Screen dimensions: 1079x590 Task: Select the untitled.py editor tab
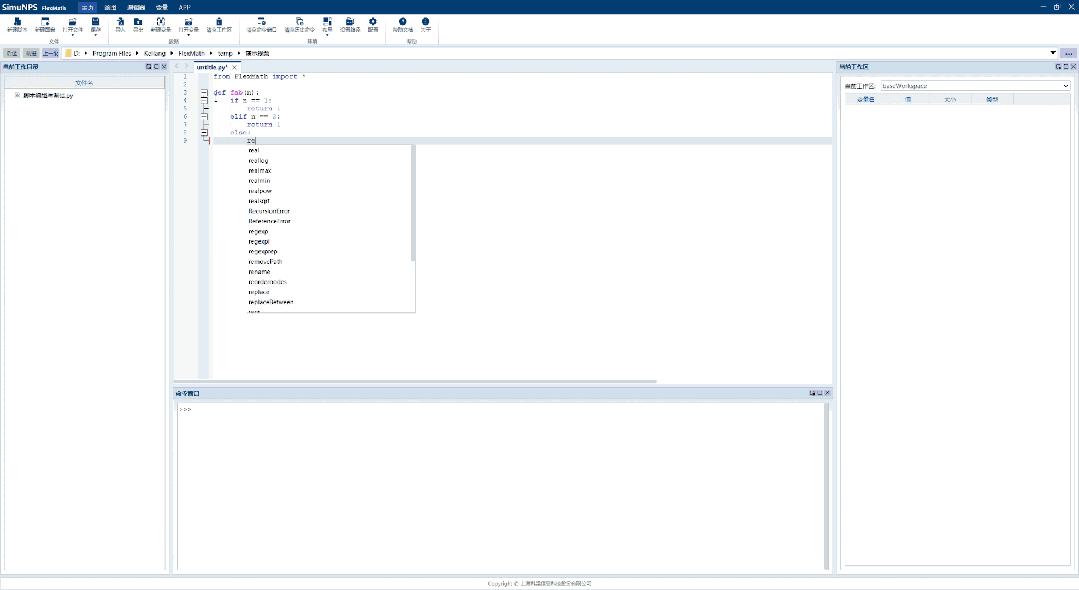click(211, 67)
